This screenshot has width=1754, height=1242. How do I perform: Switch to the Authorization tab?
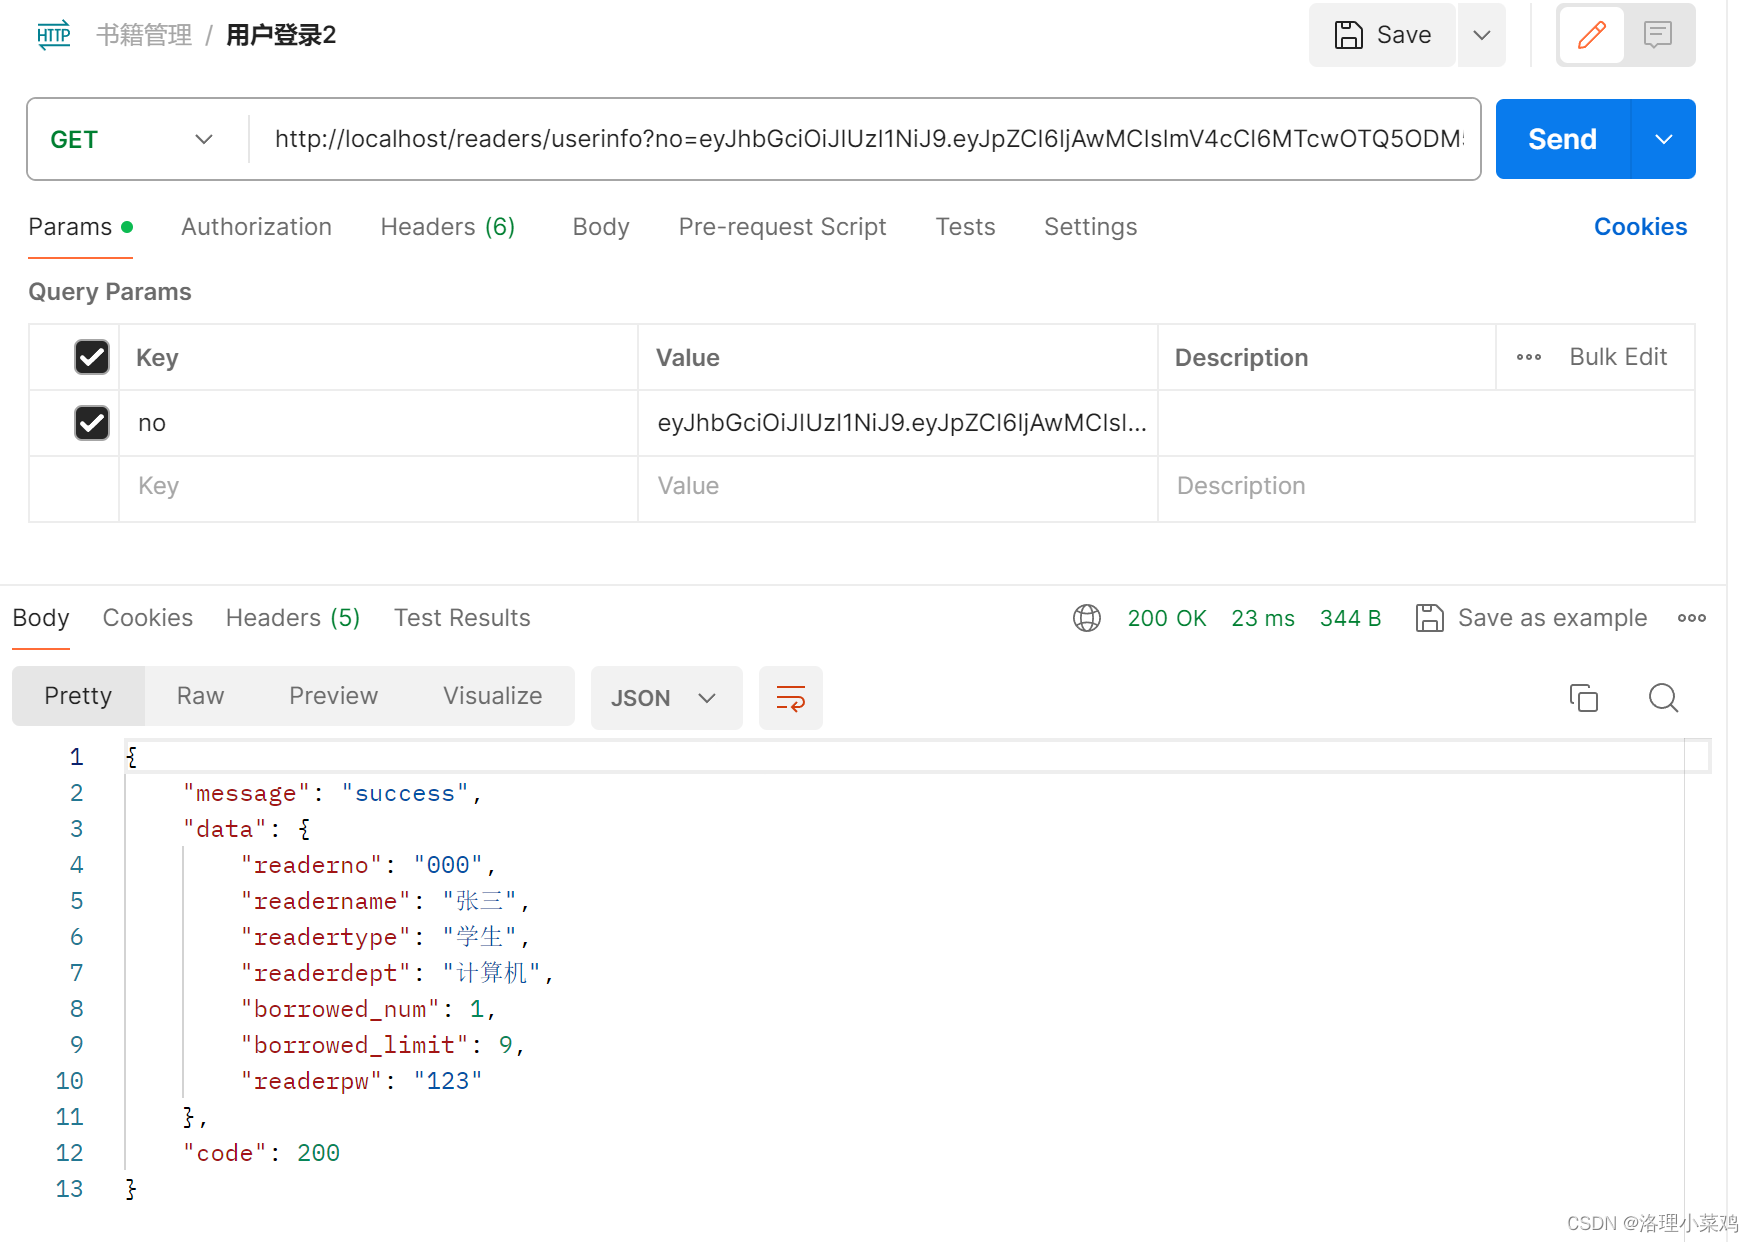(x=256, y=227)
